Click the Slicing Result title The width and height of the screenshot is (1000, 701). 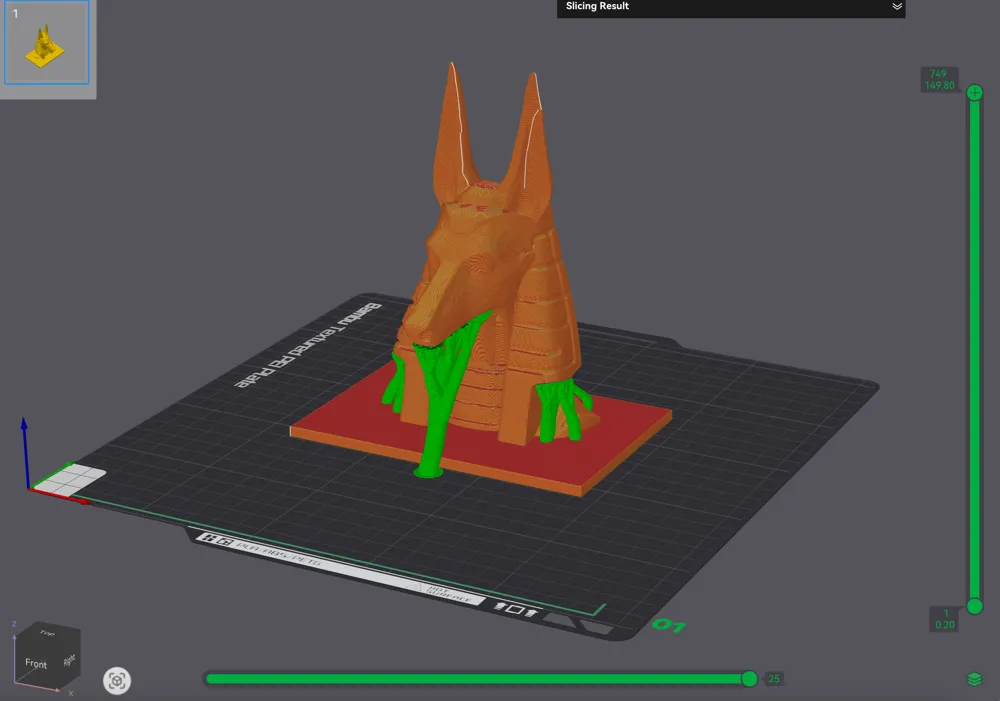tap(597, 6)
